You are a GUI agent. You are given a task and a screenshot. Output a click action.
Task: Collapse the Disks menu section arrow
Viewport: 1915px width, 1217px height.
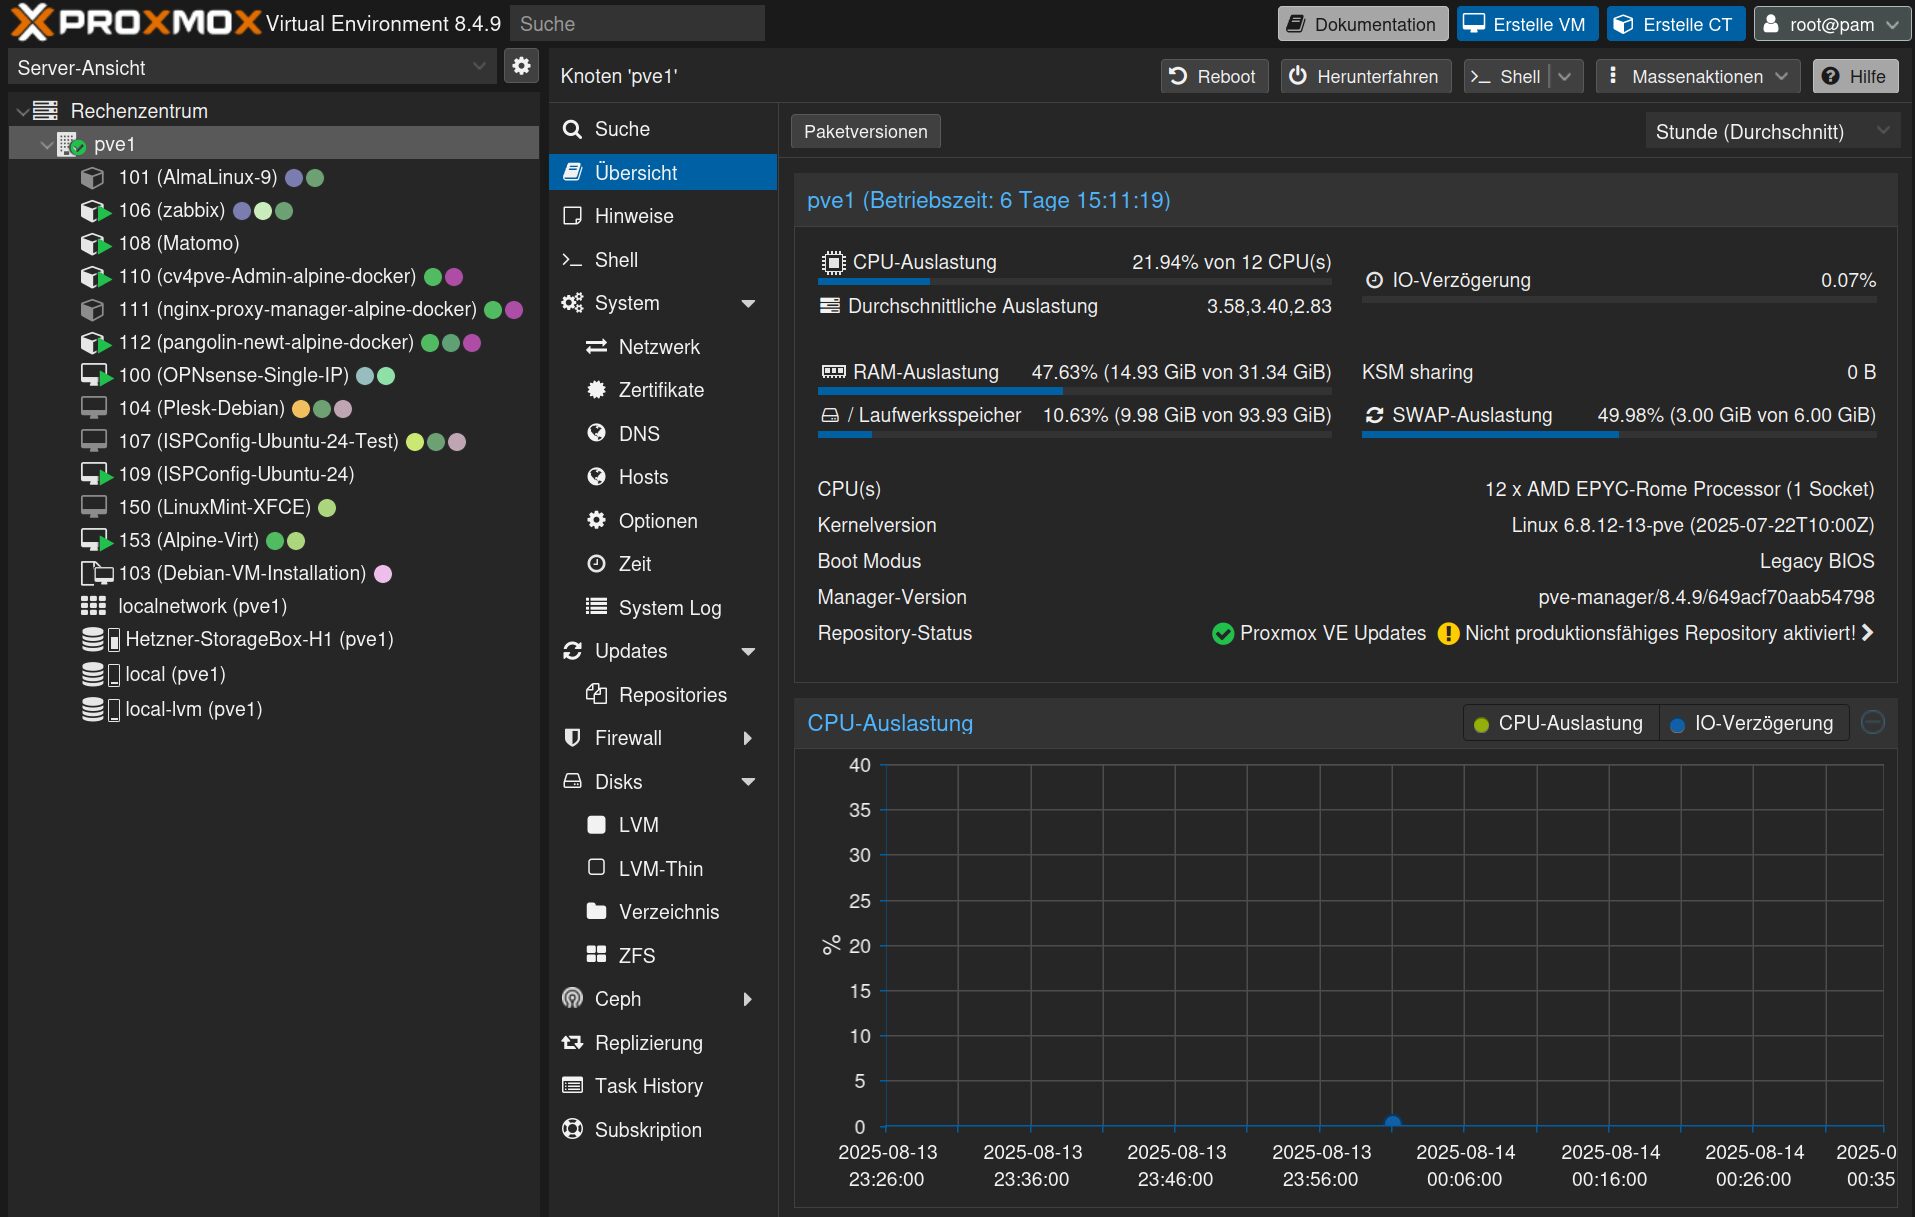click(748, 782)
